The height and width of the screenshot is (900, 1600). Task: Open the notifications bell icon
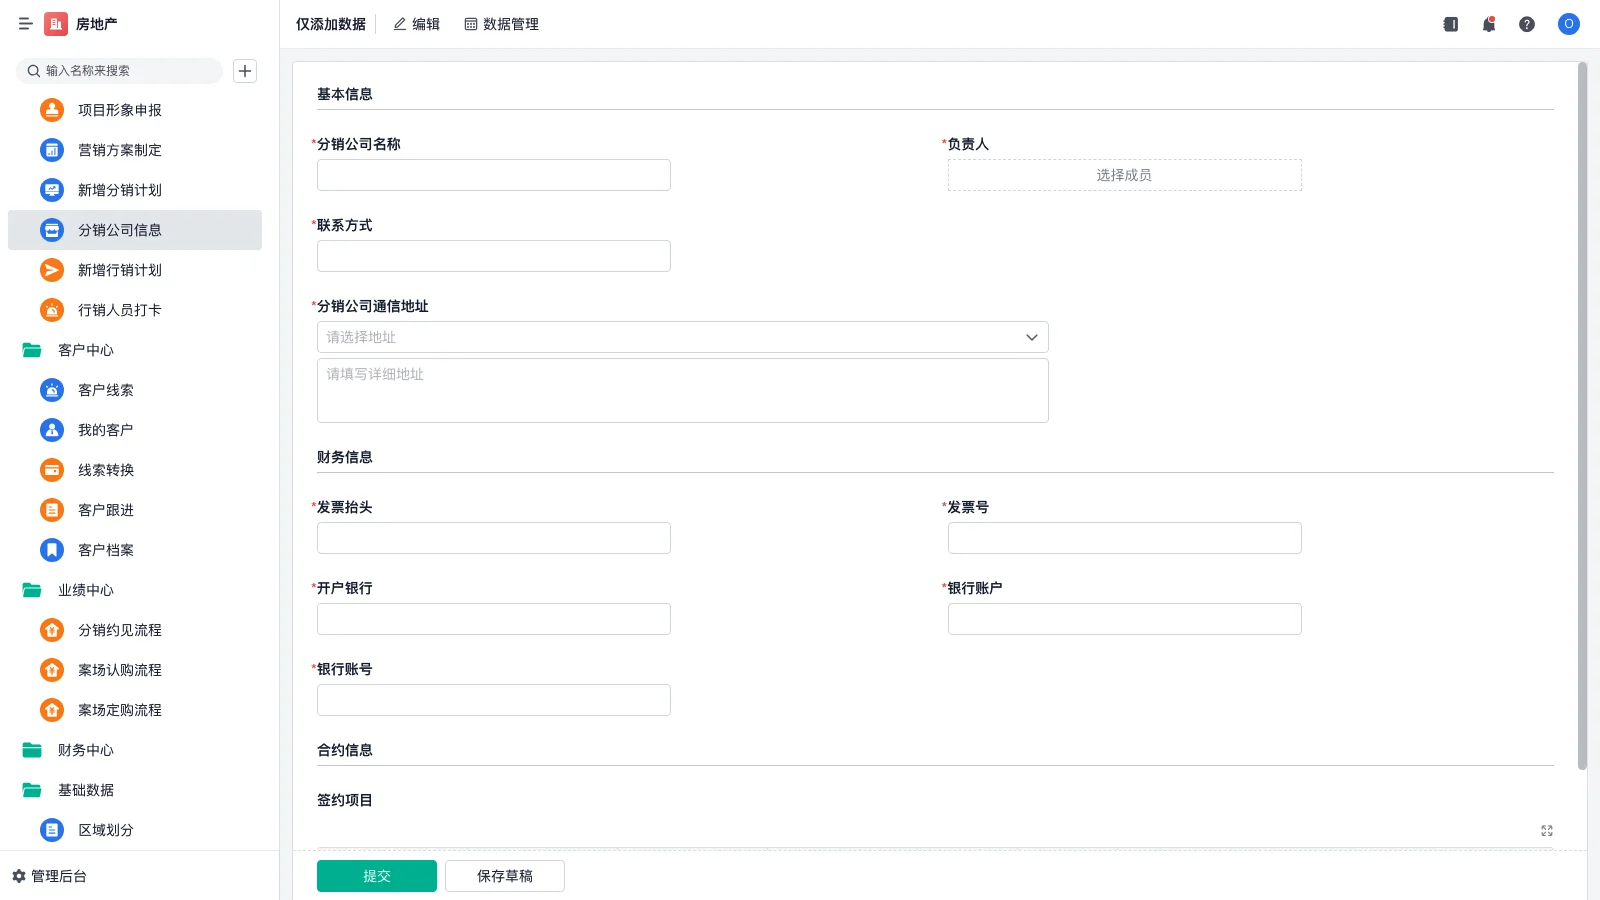pos(1489,24)
